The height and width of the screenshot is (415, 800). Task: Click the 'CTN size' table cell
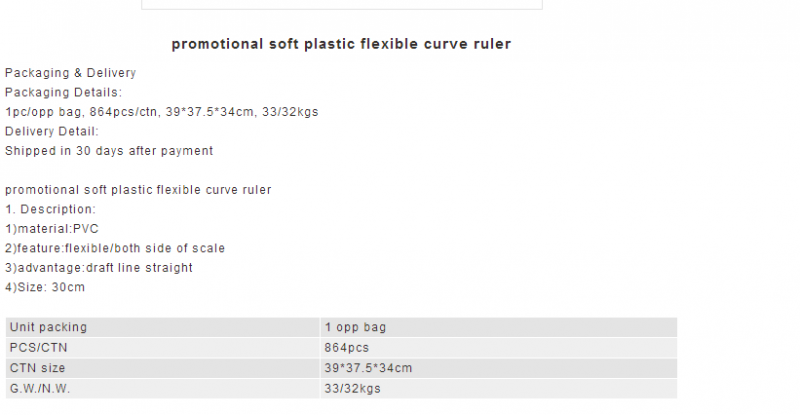click(x=163, y=368)
